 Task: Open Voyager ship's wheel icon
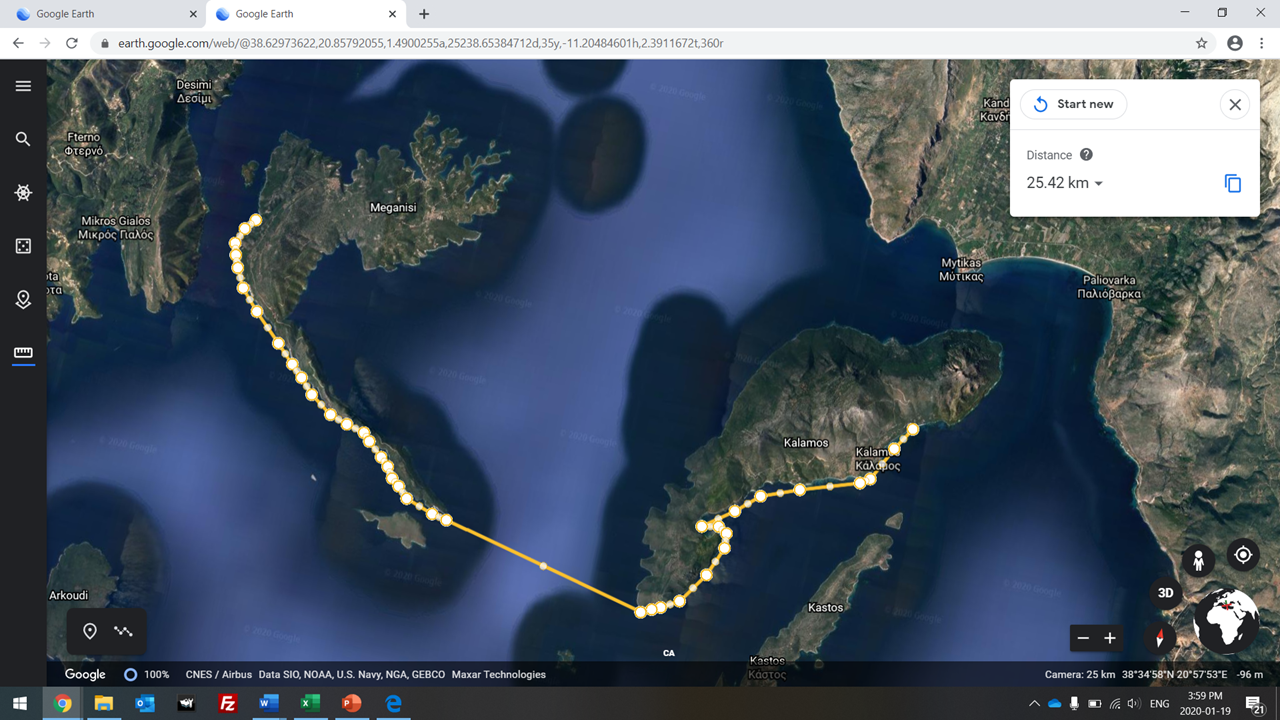click(23, 193)
